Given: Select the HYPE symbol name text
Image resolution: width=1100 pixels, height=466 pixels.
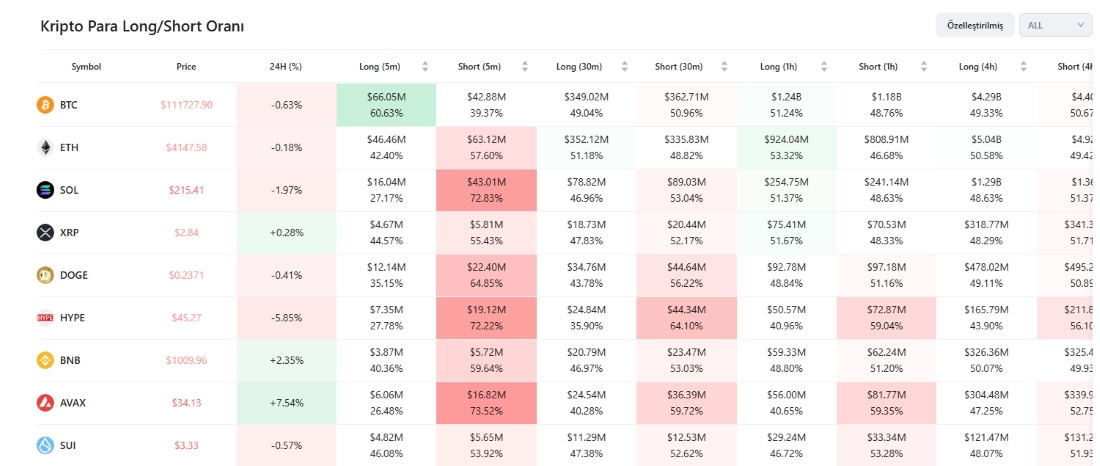Looking at the screenshot, I should click(73, 318).
